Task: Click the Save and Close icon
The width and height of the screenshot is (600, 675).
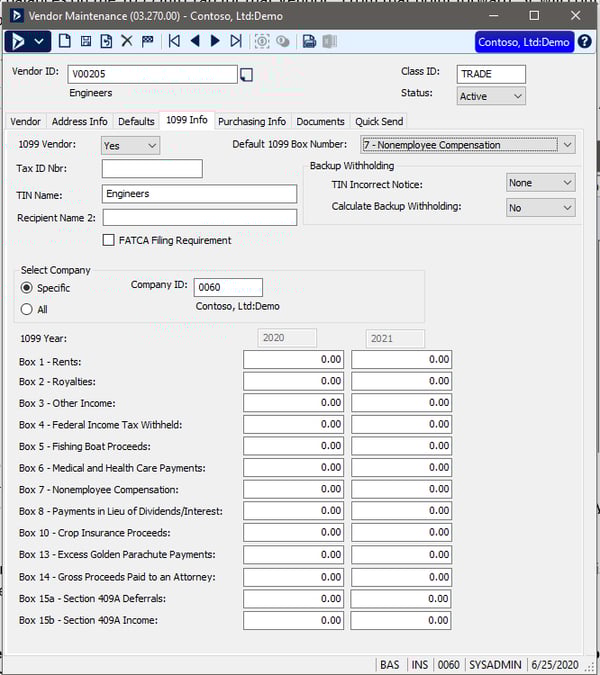Action: click(x=106, y=41)
